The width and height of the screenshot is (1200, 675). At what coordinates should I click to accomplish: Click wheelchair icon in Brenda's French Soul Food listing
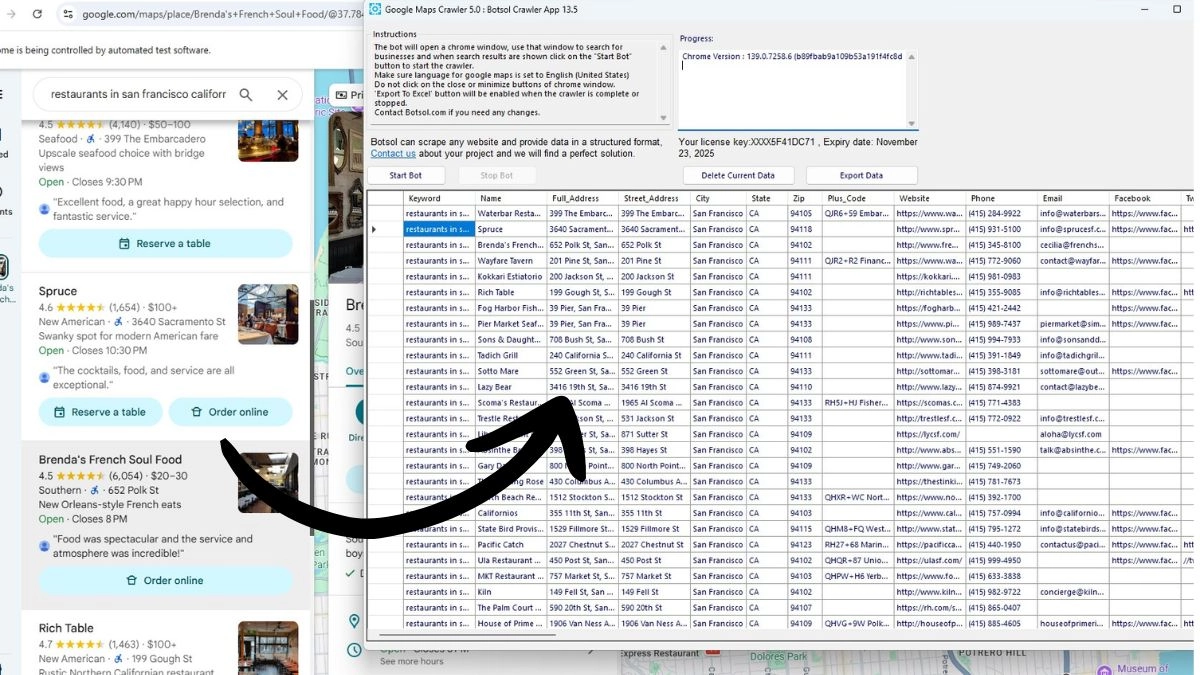coord(96,490)
